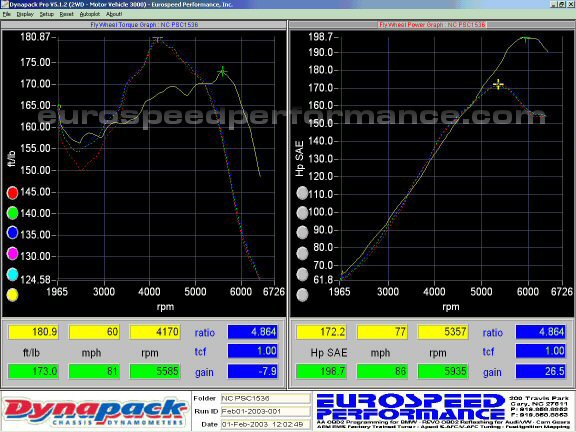Open the Display menu
Image resolution: width=576 pixels, height=432 pixels.
click(25, 14)
